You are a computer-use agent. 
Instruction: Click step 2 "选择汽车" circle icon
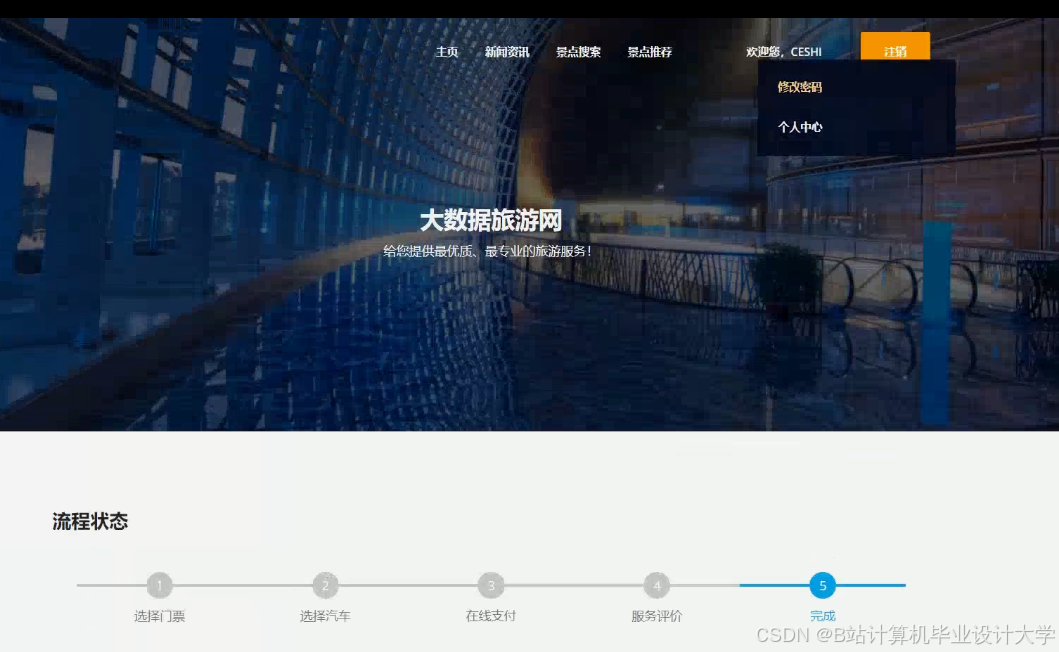coord(325,585)
